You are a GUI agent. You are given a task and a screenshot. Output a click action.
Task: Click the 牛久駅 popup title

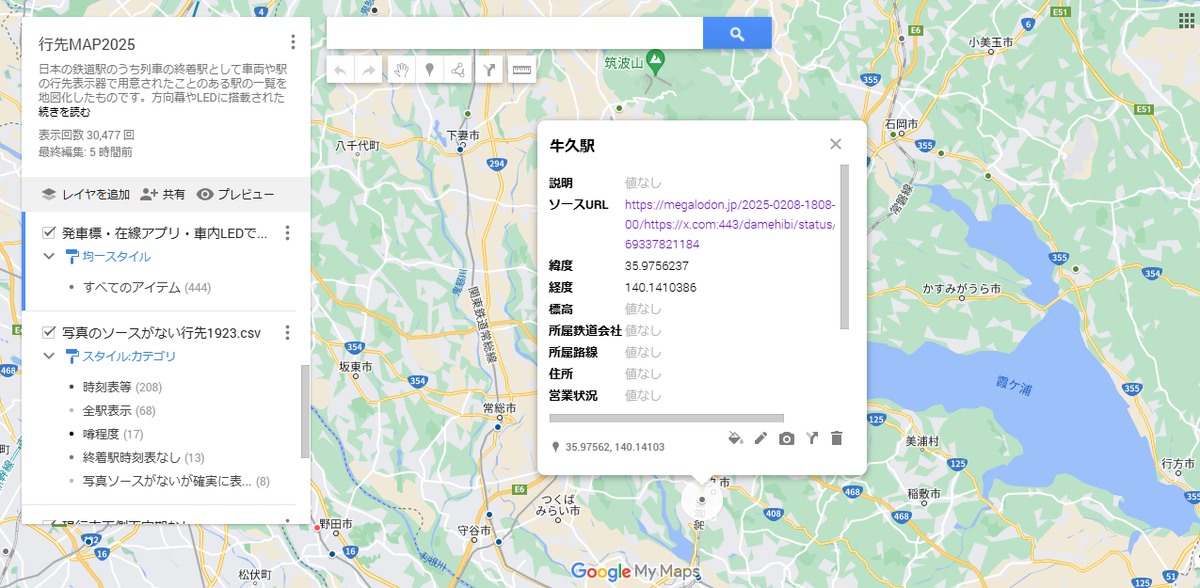coord(572,146)
